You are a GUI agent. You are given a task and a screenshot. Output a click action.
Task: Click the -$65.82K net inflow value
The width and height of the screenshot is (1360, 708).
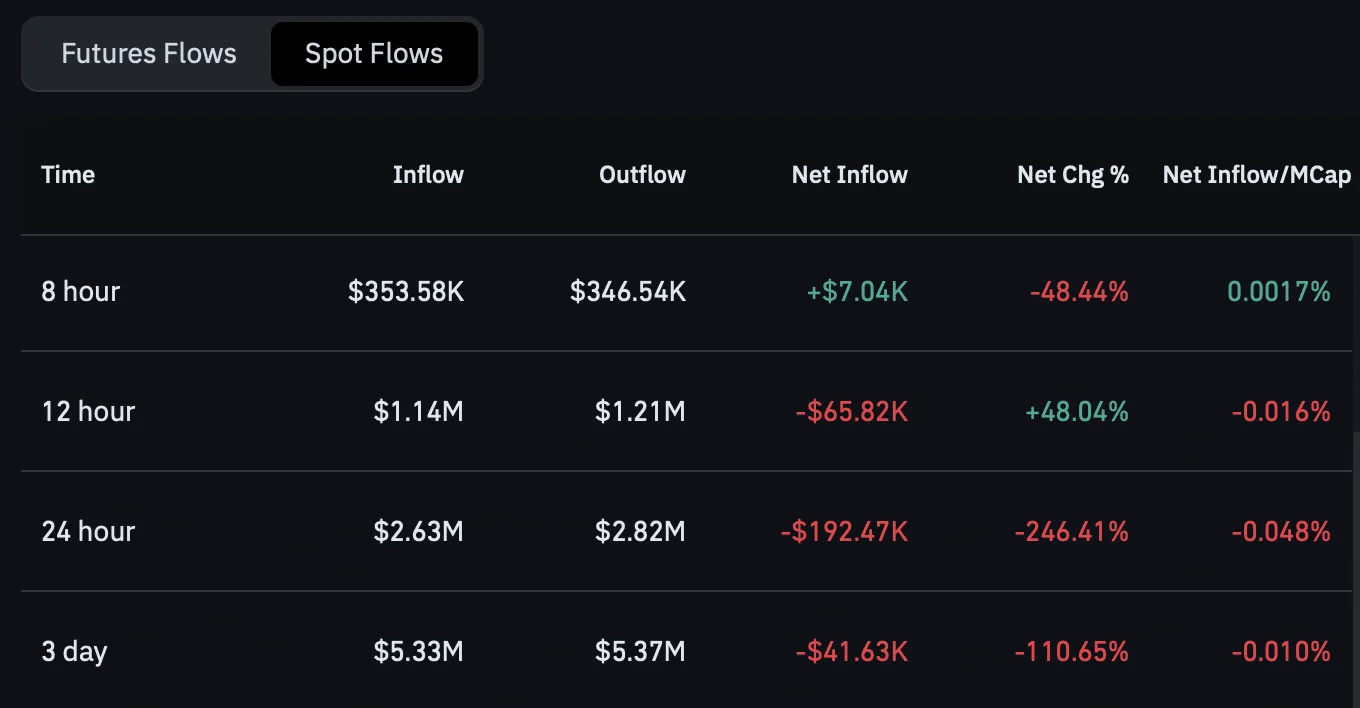852,411
